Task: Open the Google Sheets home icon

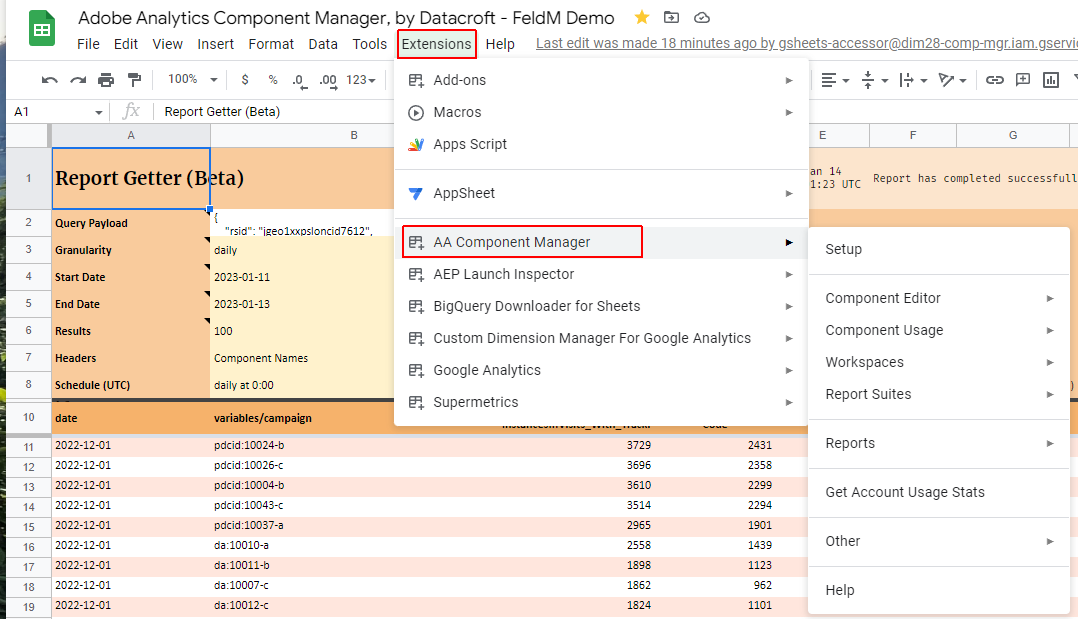Action: (x=41, y=30)
